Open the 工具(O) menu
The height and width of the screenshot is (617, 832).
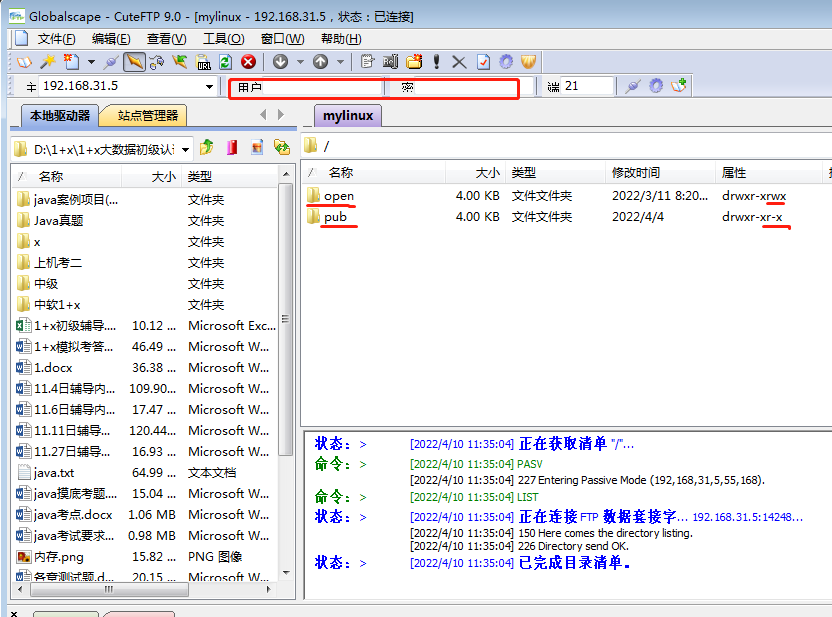223,39
